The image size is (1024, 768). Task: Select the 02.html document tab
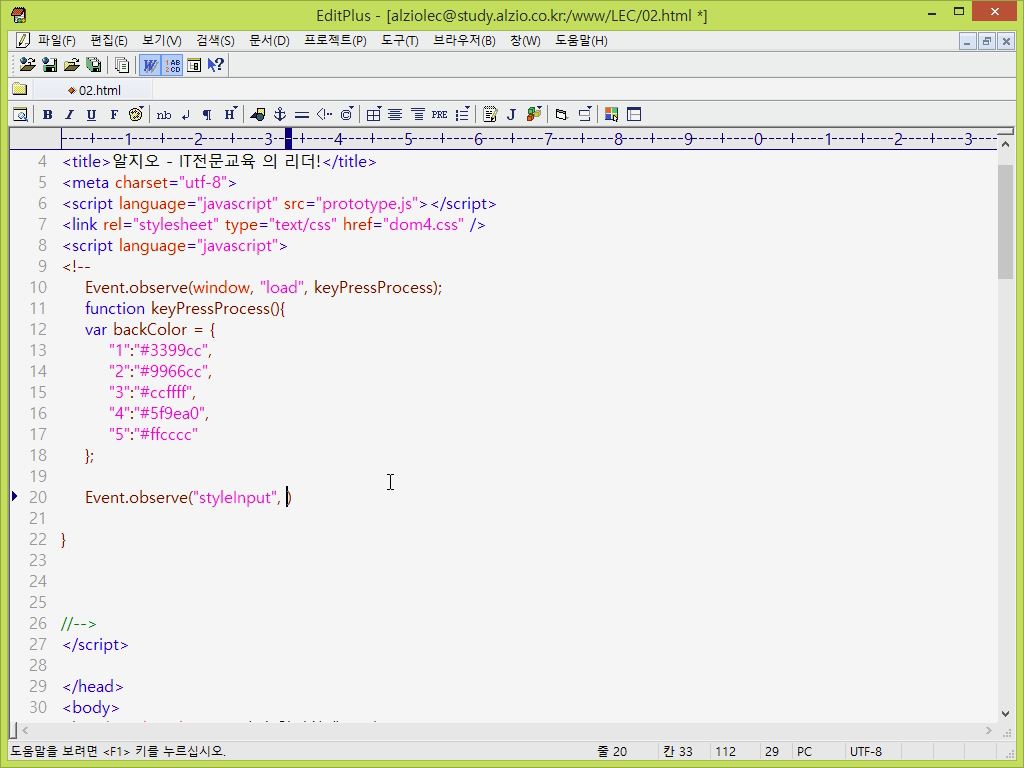coord(94,90)
